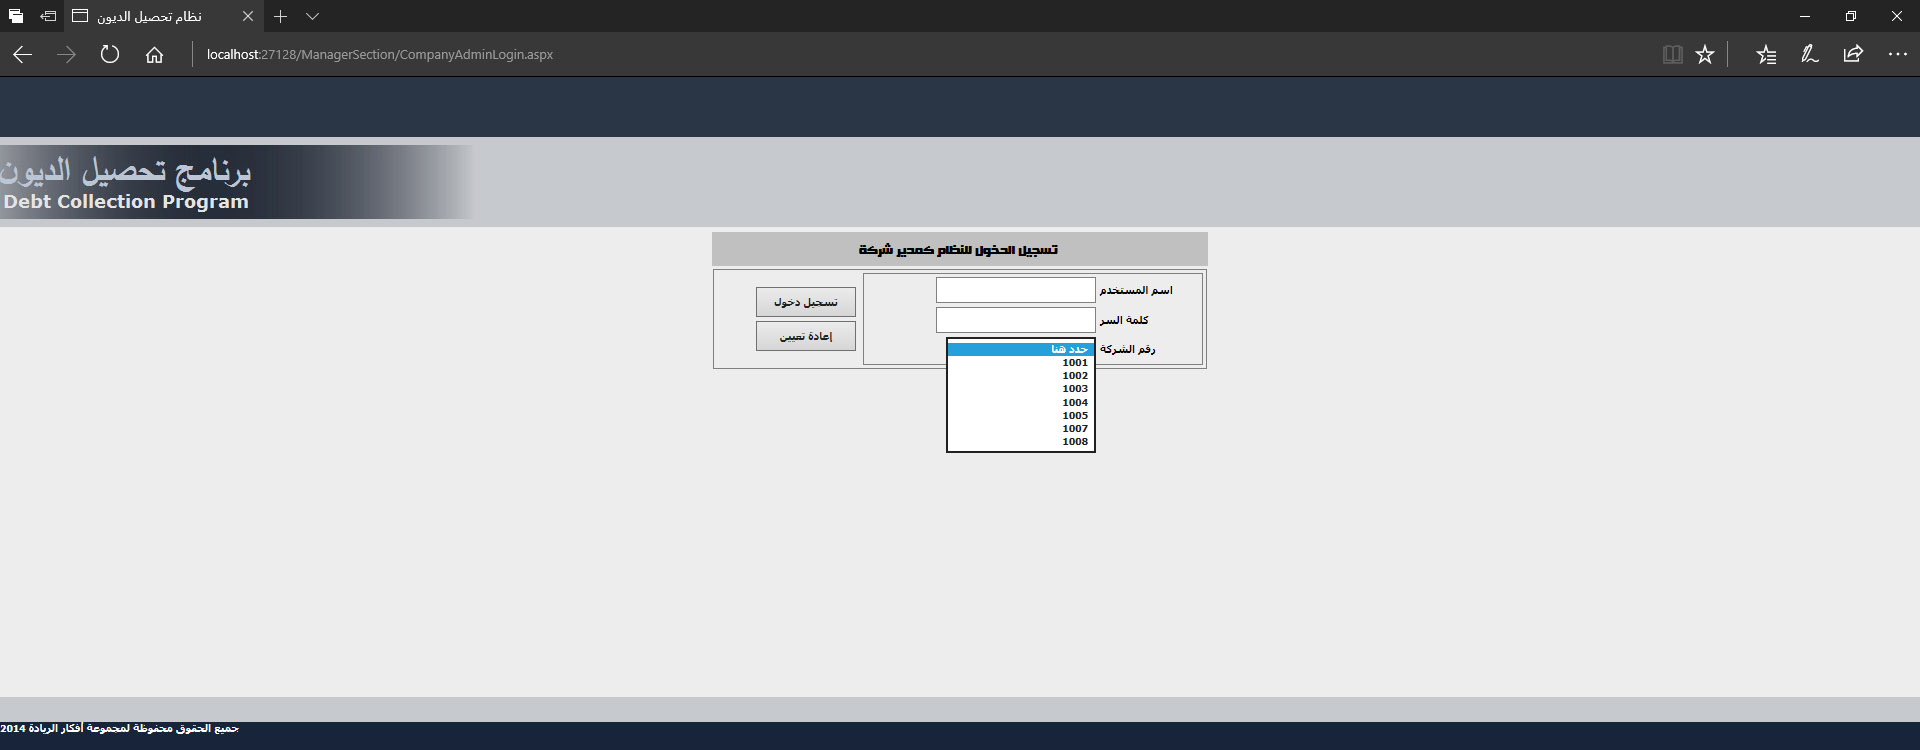Click the نظام تحصيل الديون tab
This screenshot has height=750, width=1920.
coord(150,16)
